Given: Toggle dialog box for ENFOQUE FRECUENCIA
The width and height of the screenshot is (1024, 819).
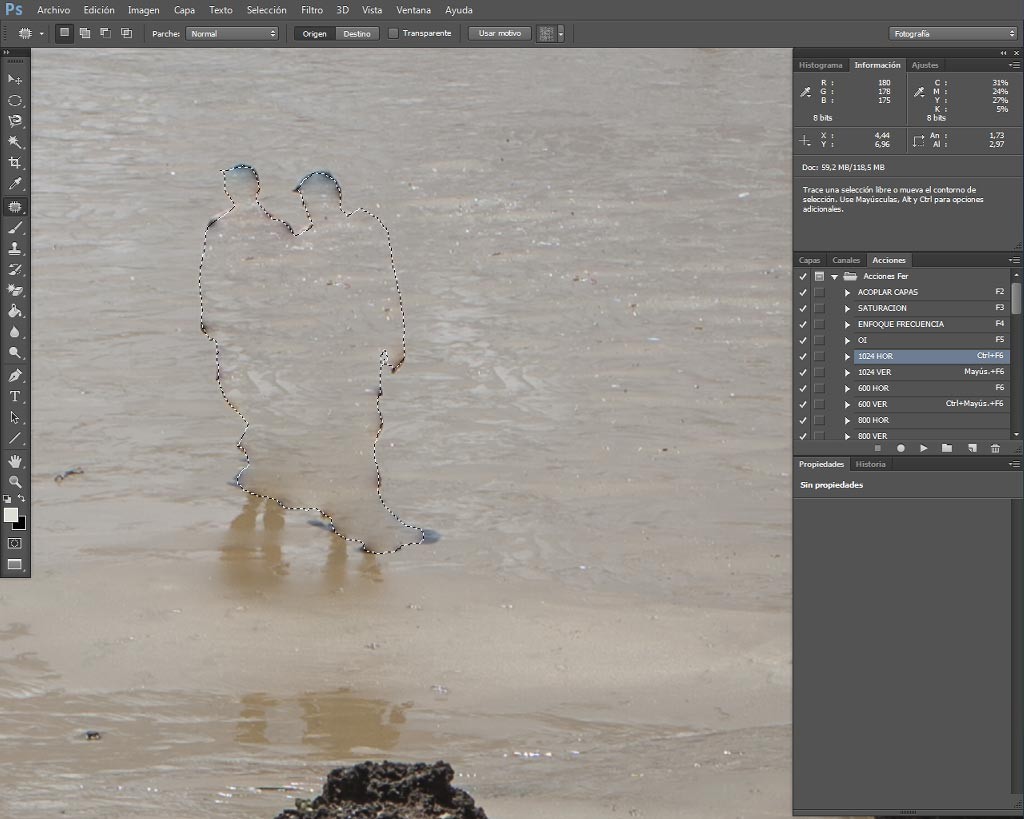Looking at the screenshot, I should click(x=819, y=324).
